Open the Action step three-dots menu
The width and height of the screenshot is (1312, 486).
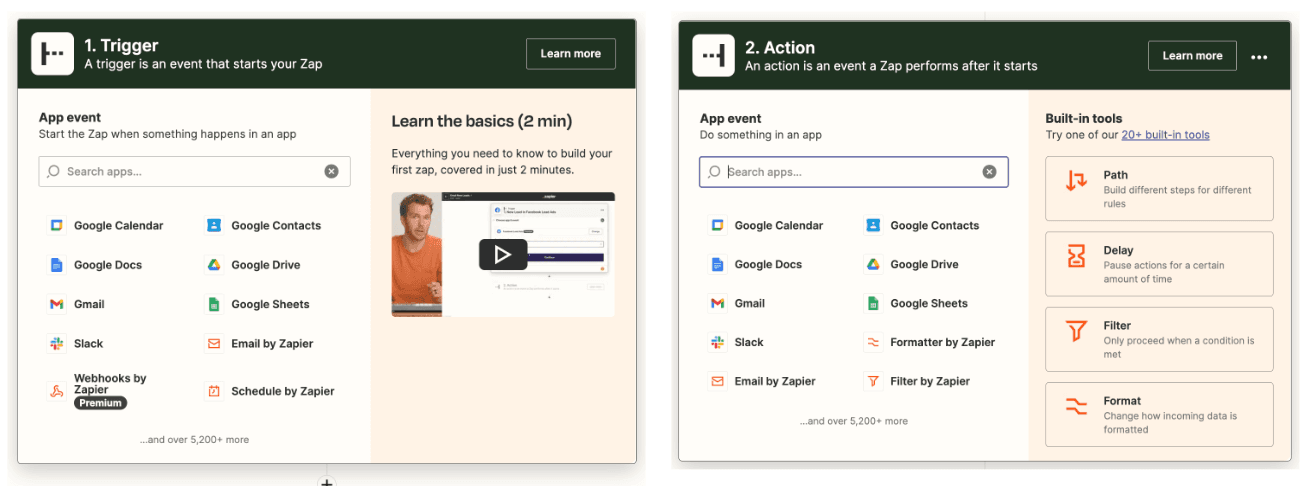(1259, 57)
